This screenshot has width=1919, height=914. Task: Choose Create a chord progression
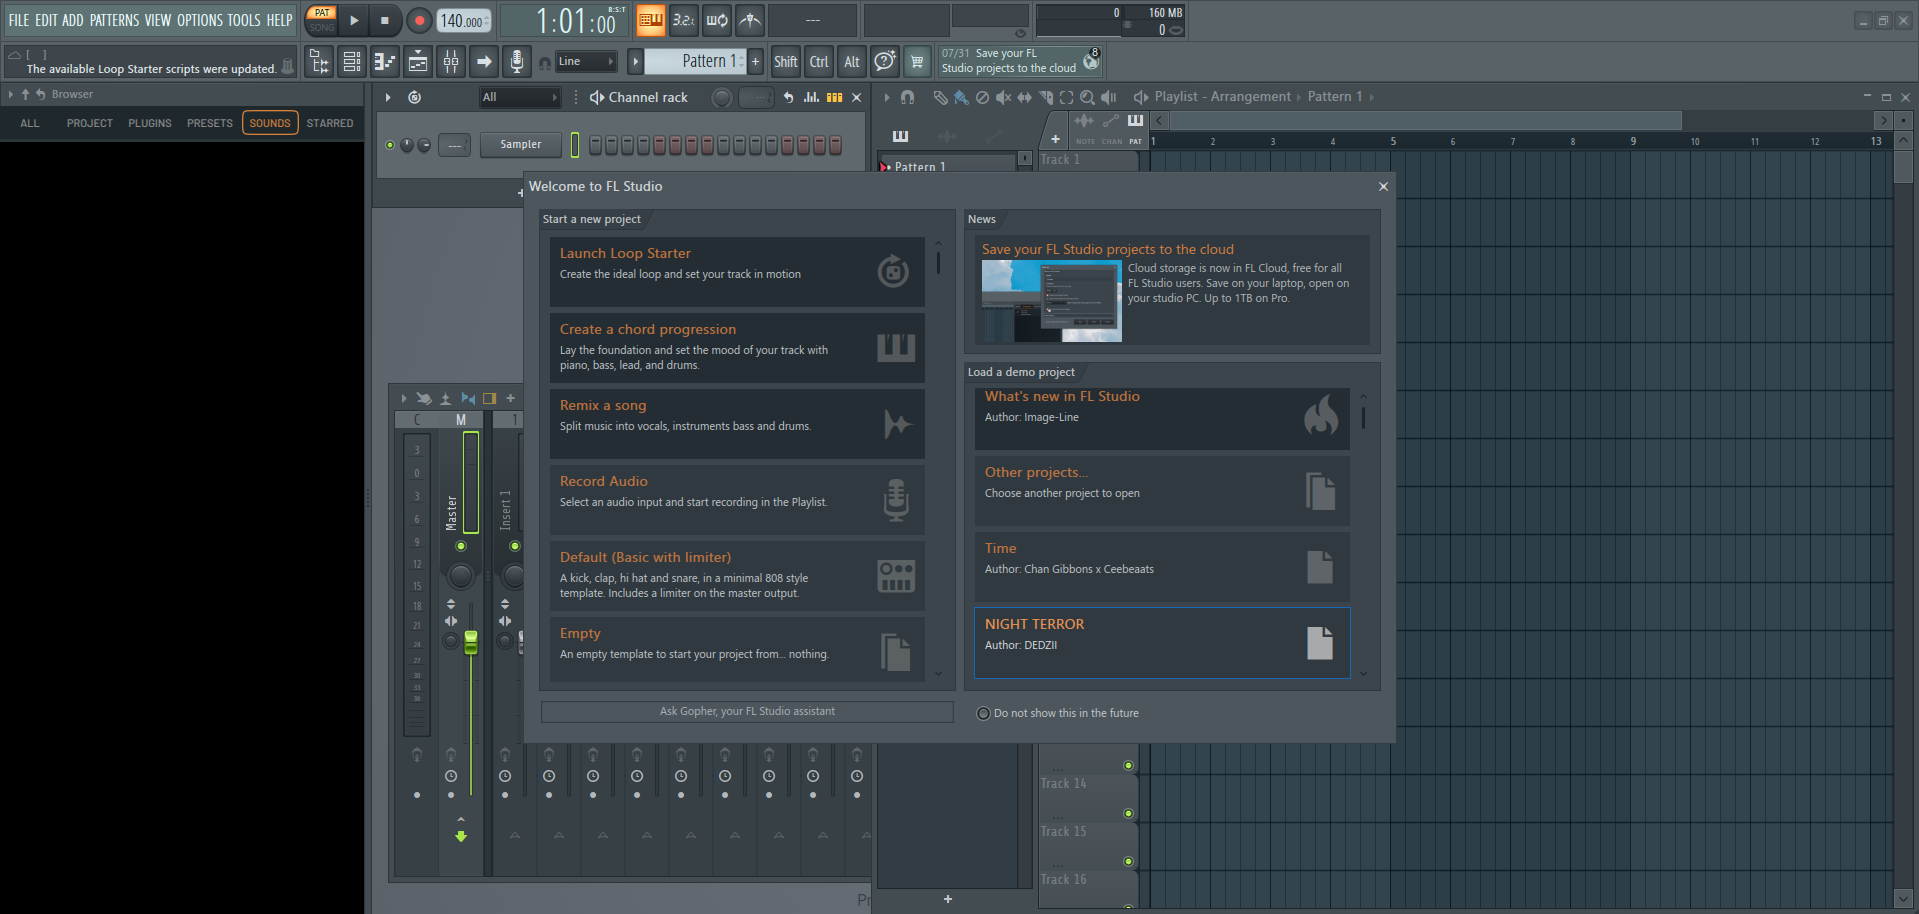click(737, 348)
